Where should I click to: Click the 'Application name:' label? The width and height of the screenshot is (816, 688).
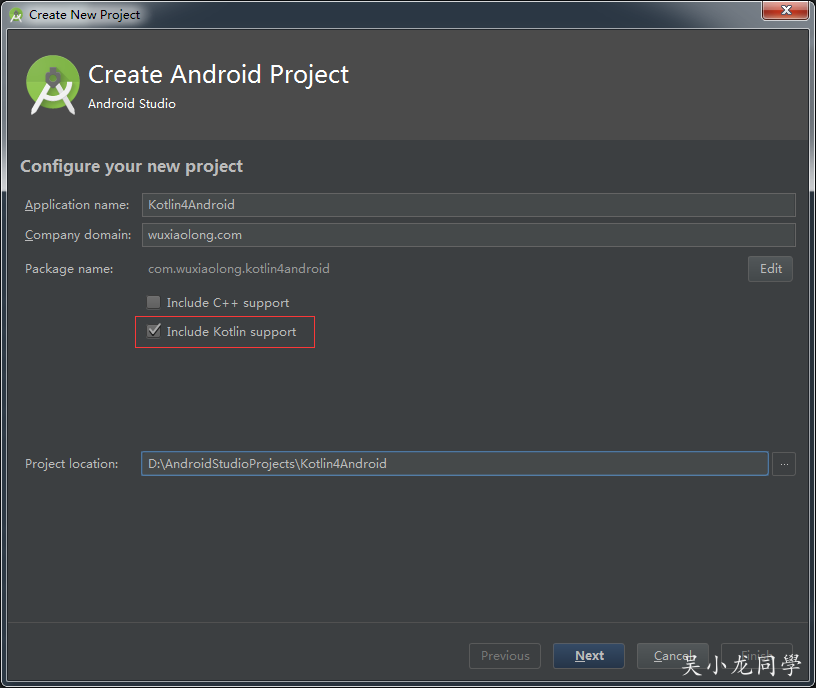point(77,205)
